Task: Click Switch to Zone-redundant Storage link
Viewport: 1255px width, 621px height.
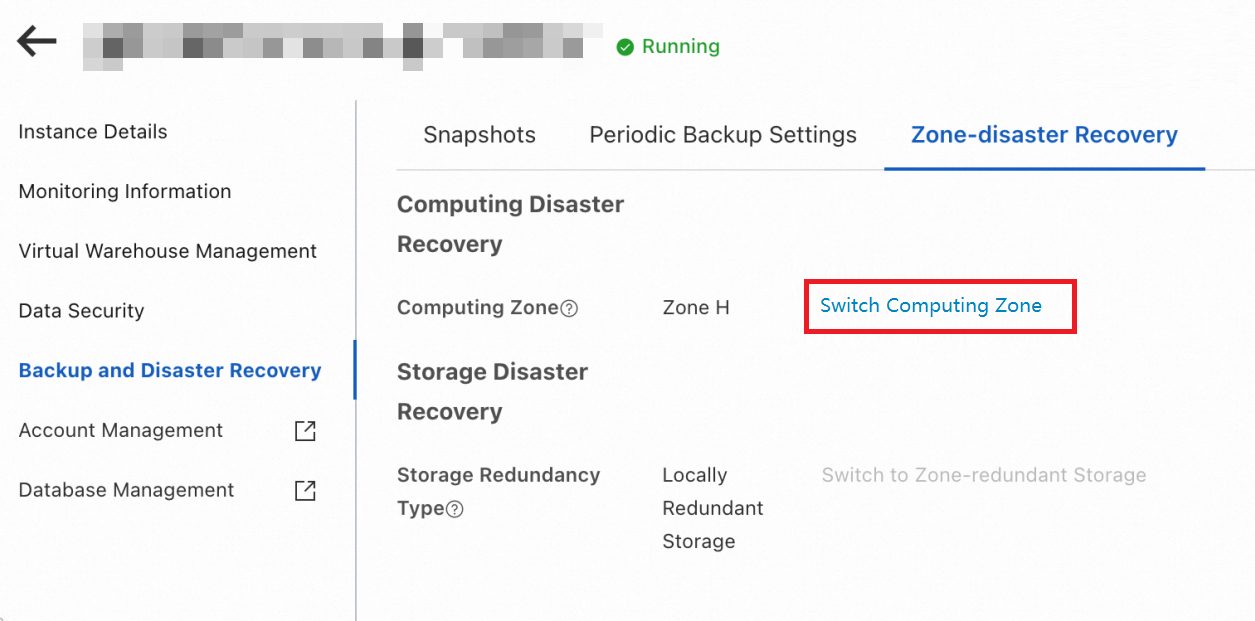Action: [x=984, y=475]
